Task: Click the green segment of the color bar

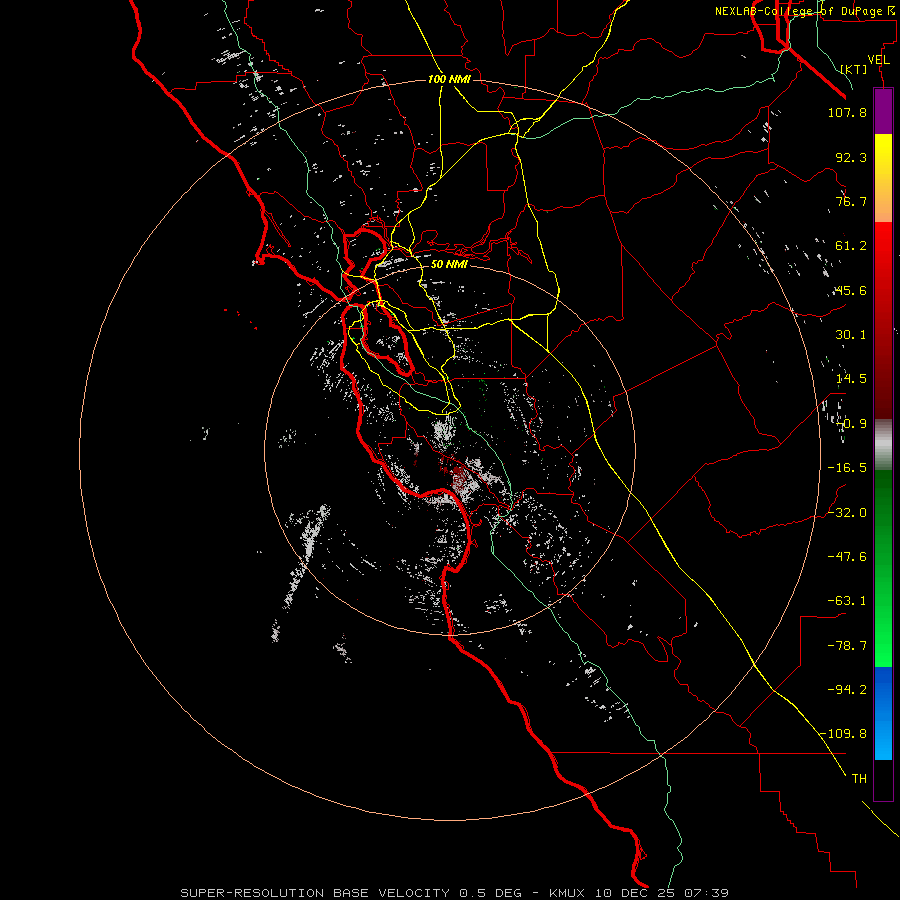Action: click(x=883, y=568)
